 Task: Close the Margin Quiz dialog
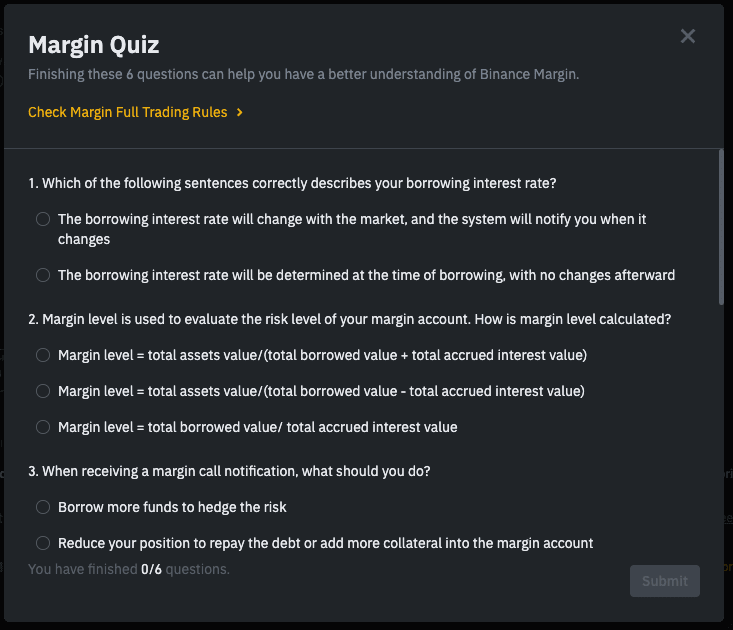[688, 36]
